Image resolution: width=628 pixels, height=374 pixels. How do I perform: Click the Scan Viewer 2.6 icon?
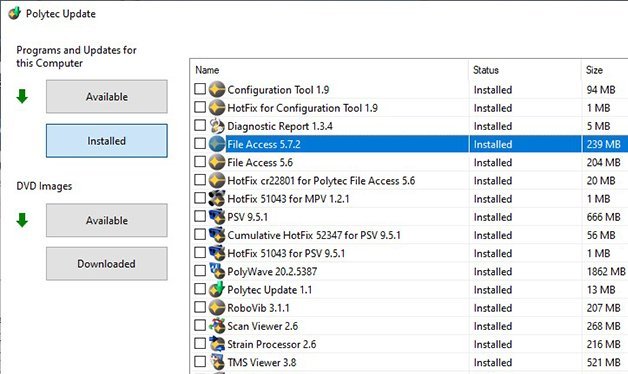(217, 326)
